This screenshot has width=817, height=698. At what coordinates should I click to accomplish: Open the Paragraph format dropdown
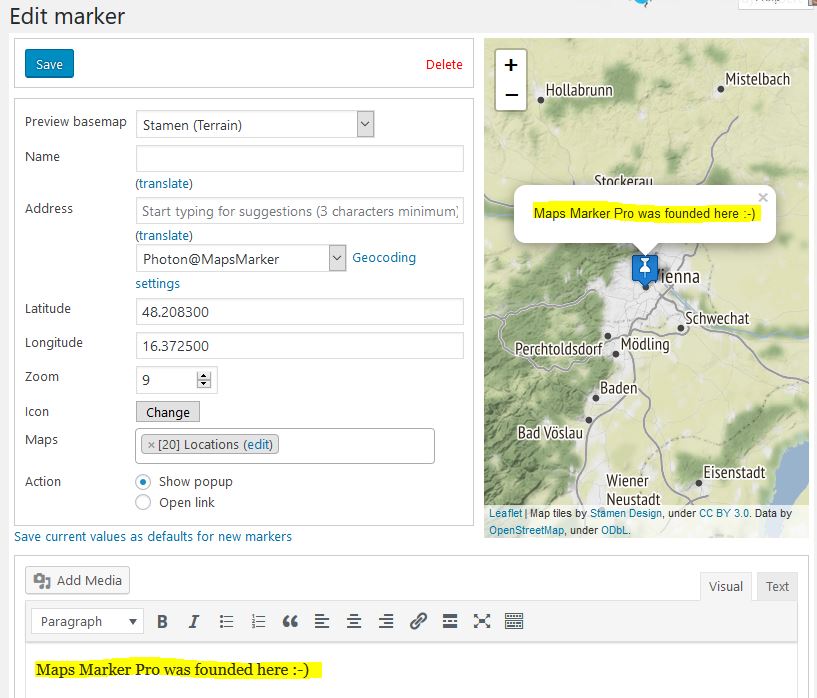[x=86, y=621]
